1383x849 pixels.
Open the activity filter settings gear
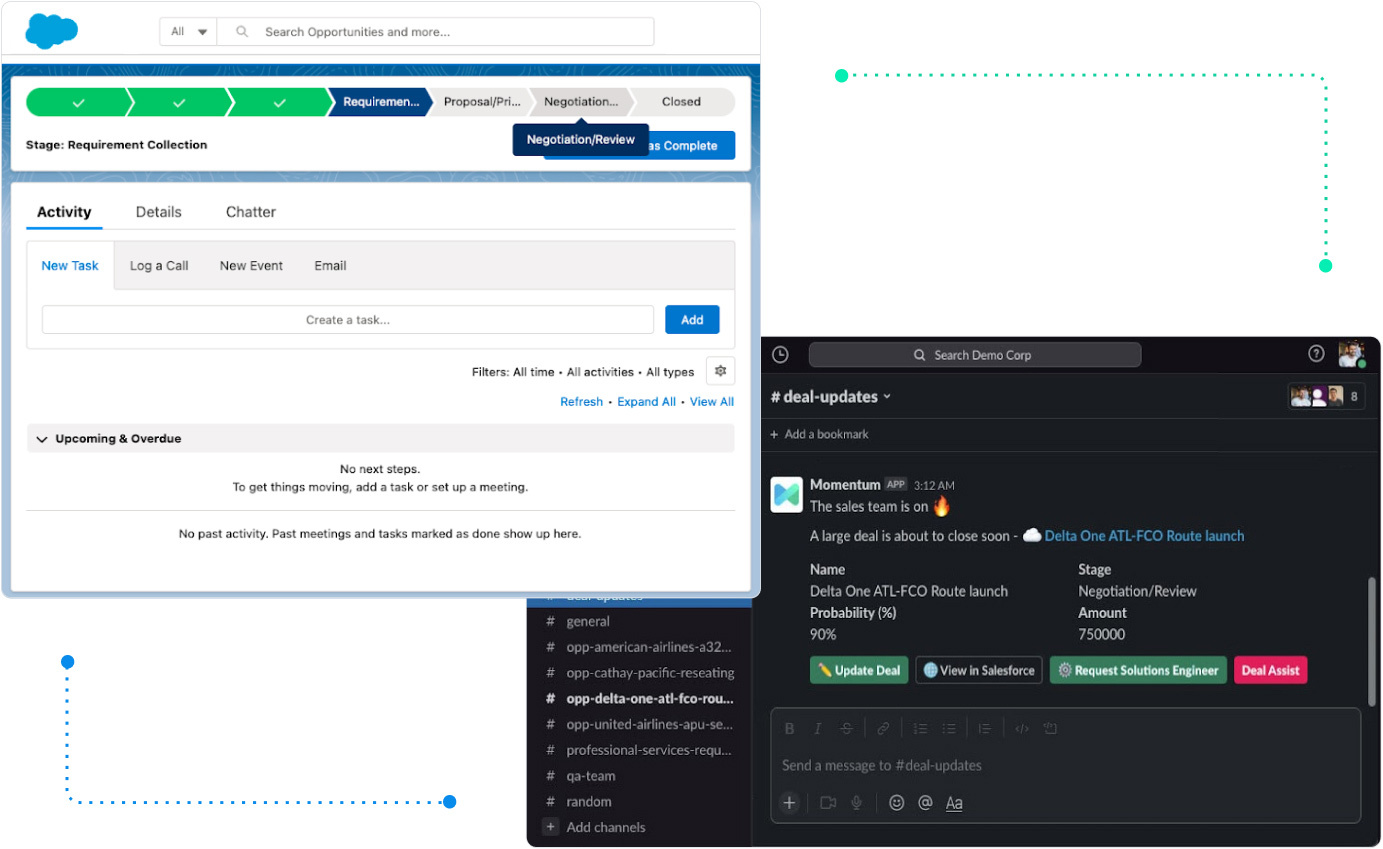(720, 371)
